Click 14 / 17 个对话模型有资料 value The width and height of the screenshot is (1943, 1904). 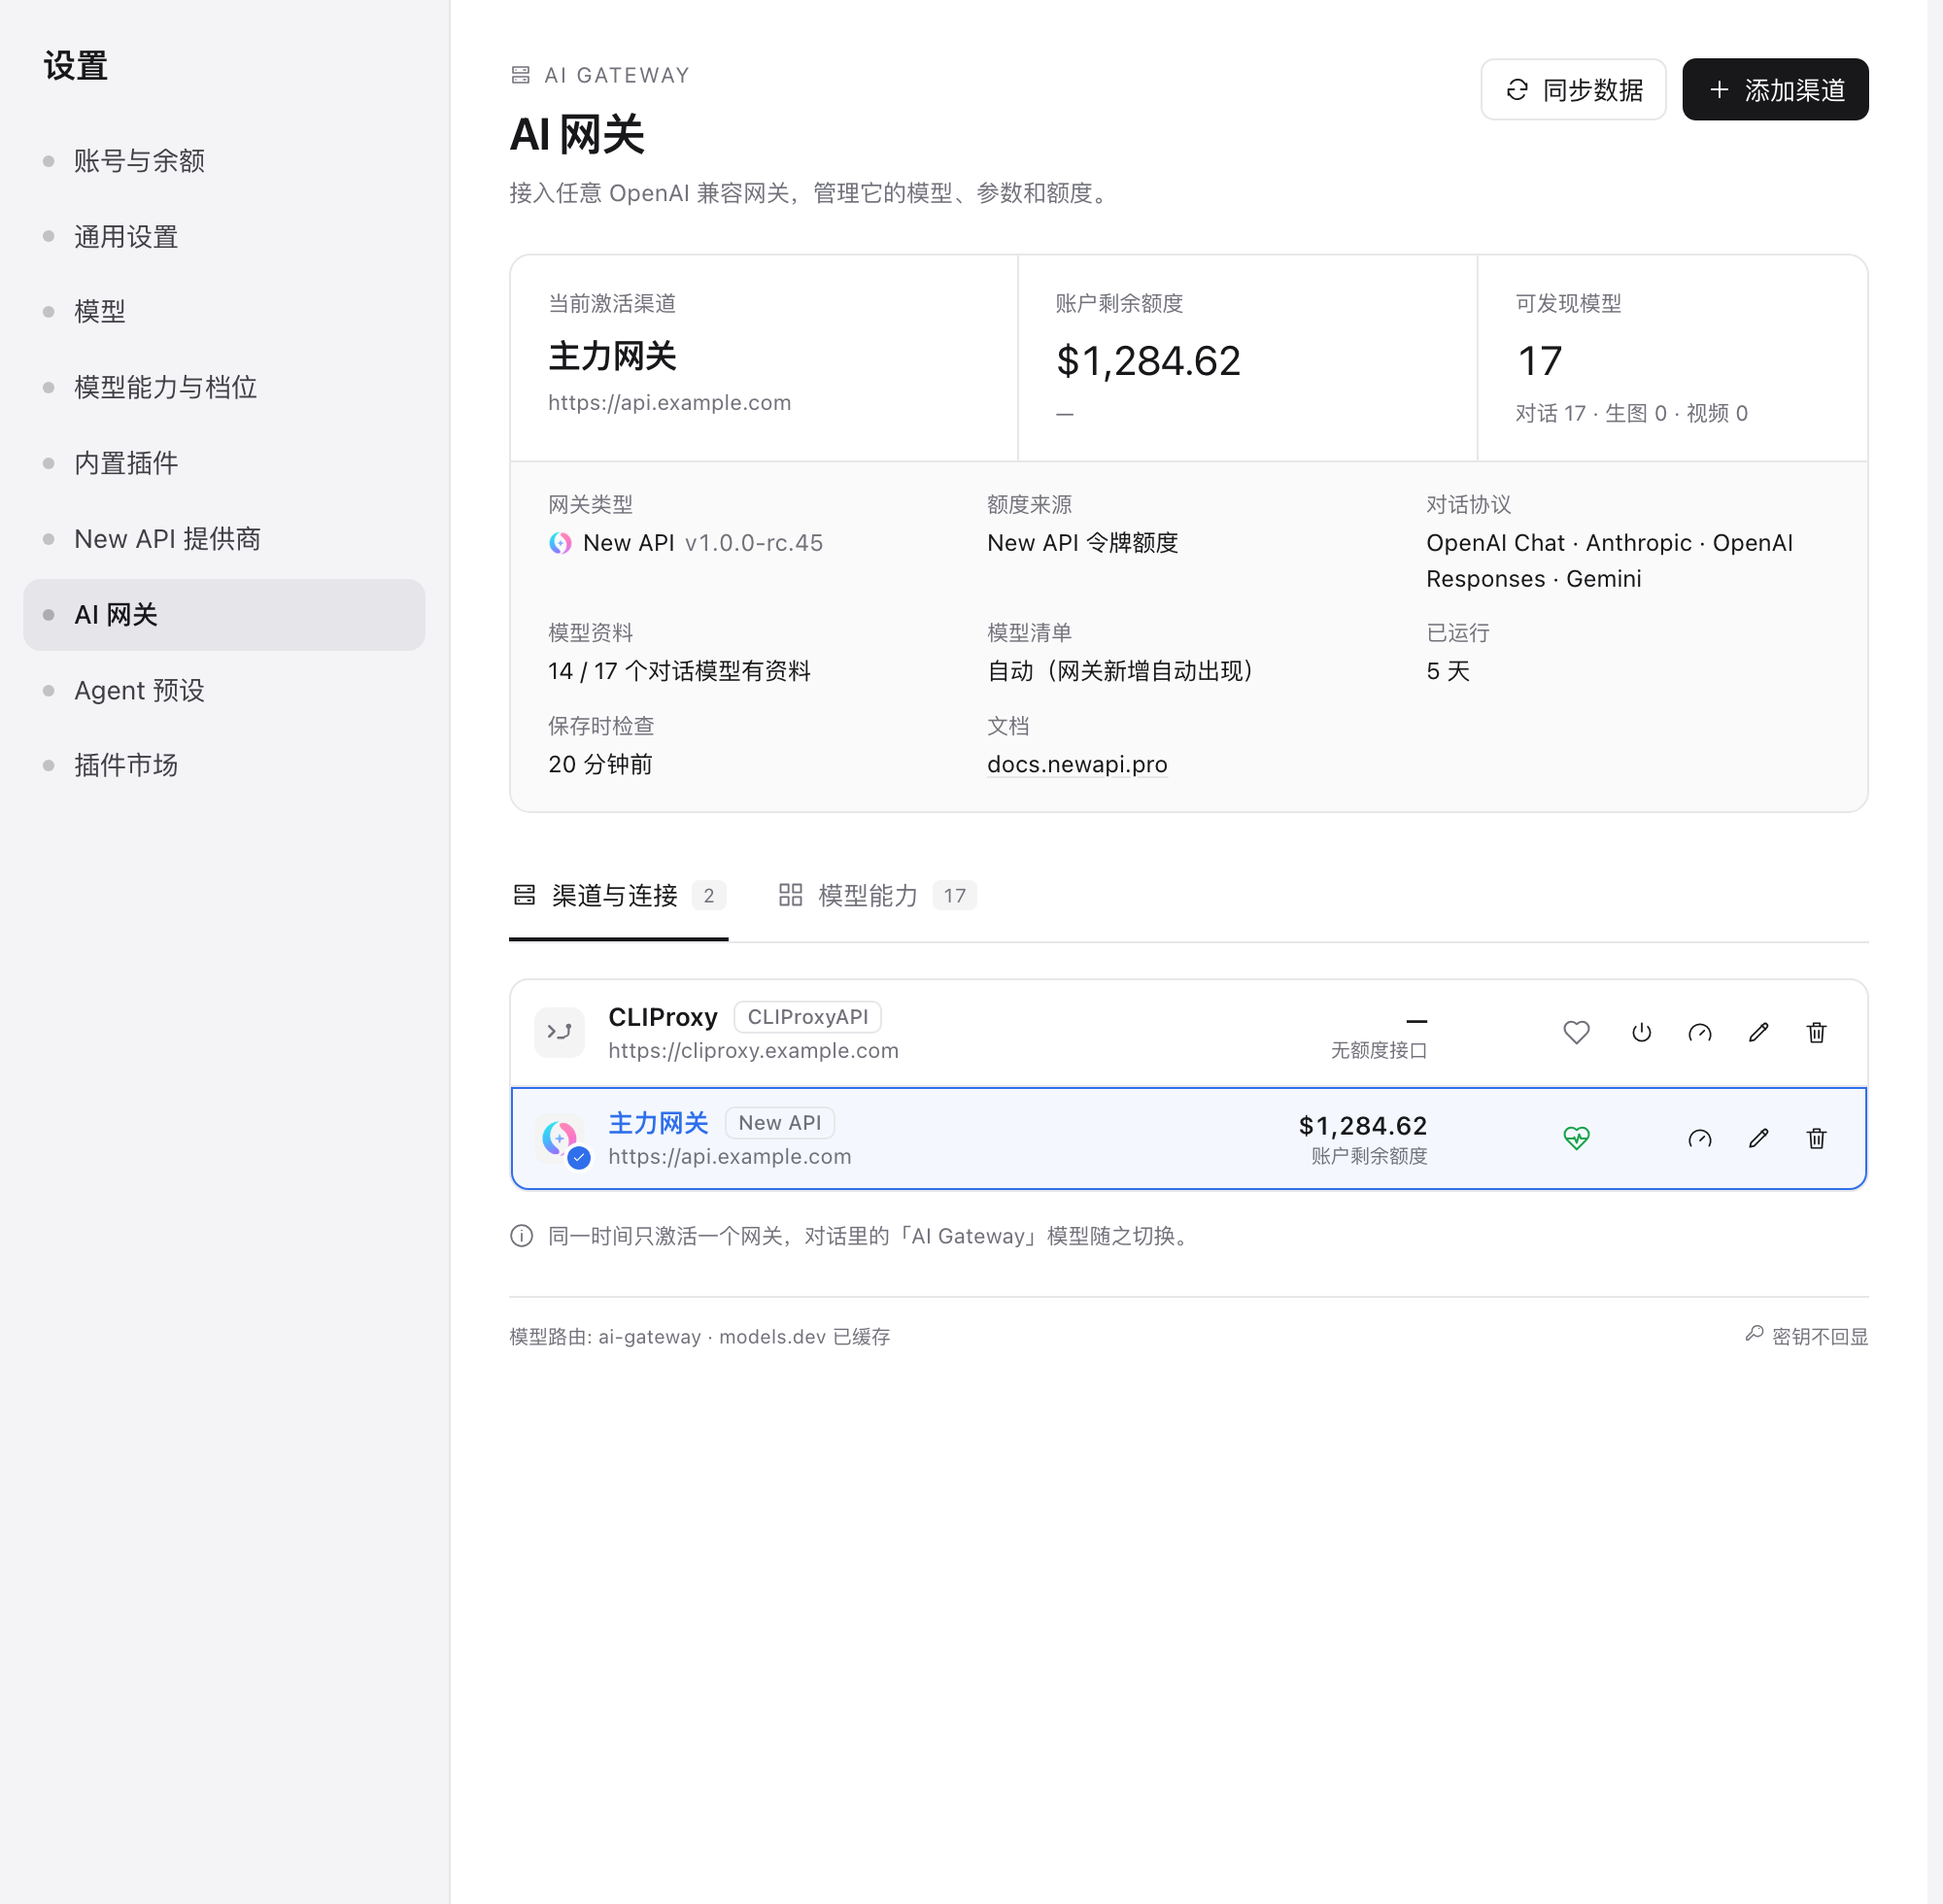(679, 671)
